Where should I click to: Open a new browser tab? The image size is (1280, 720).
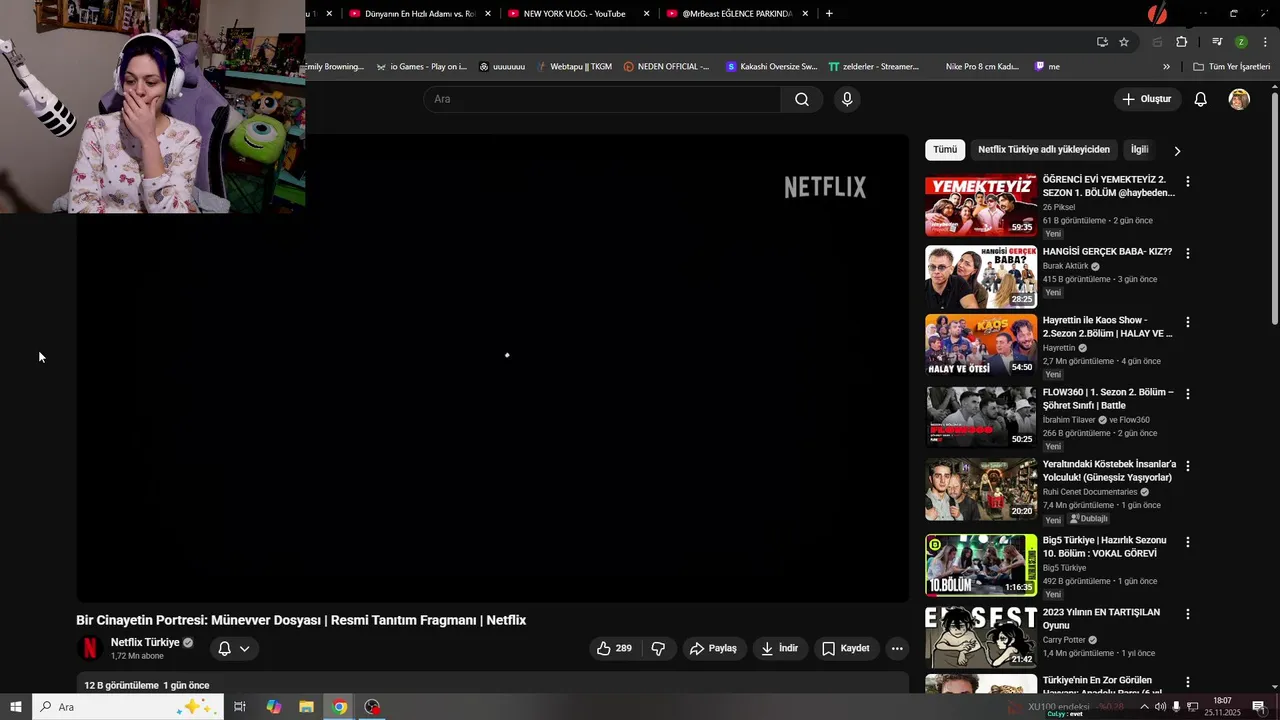pos(829,14)
